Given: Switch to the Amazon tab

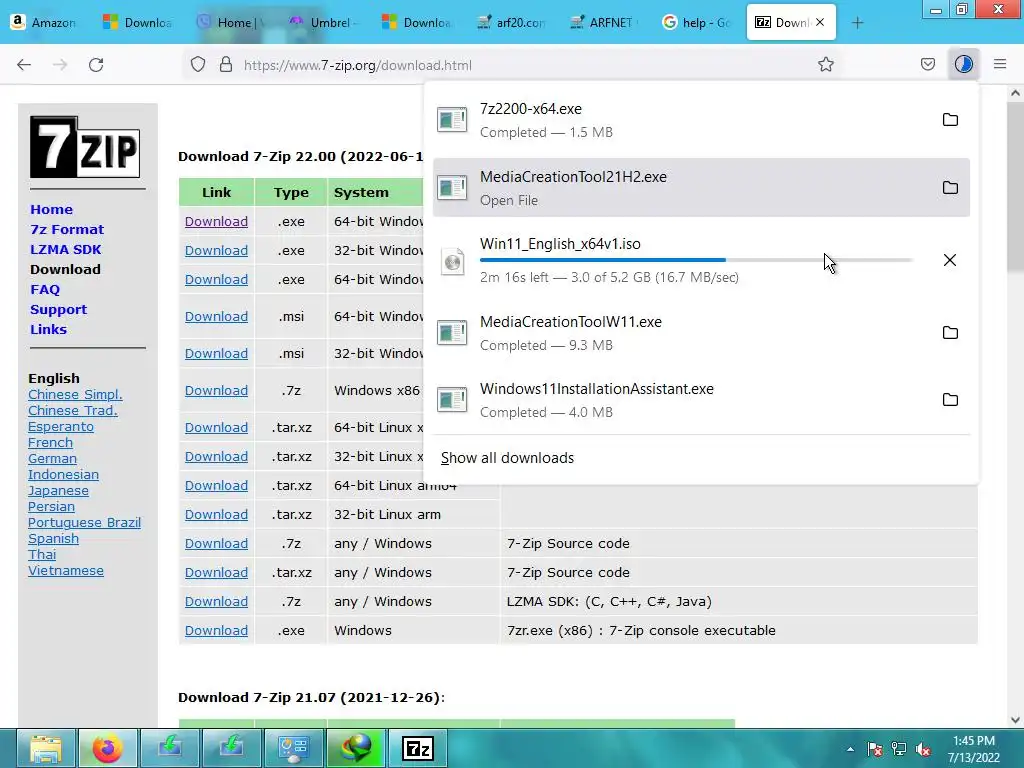Looking at the screenshot, I should click(44, 22).
